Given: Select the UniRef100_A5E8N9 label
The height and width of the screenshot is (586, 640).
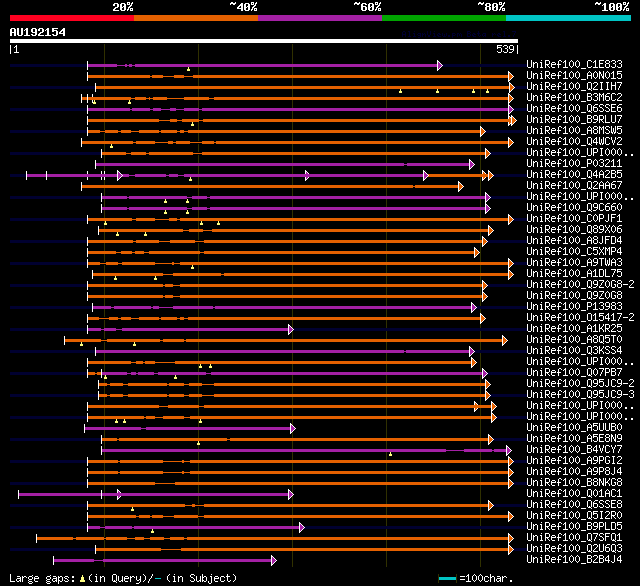Looking at the screenshot, I should click(574, 439).
